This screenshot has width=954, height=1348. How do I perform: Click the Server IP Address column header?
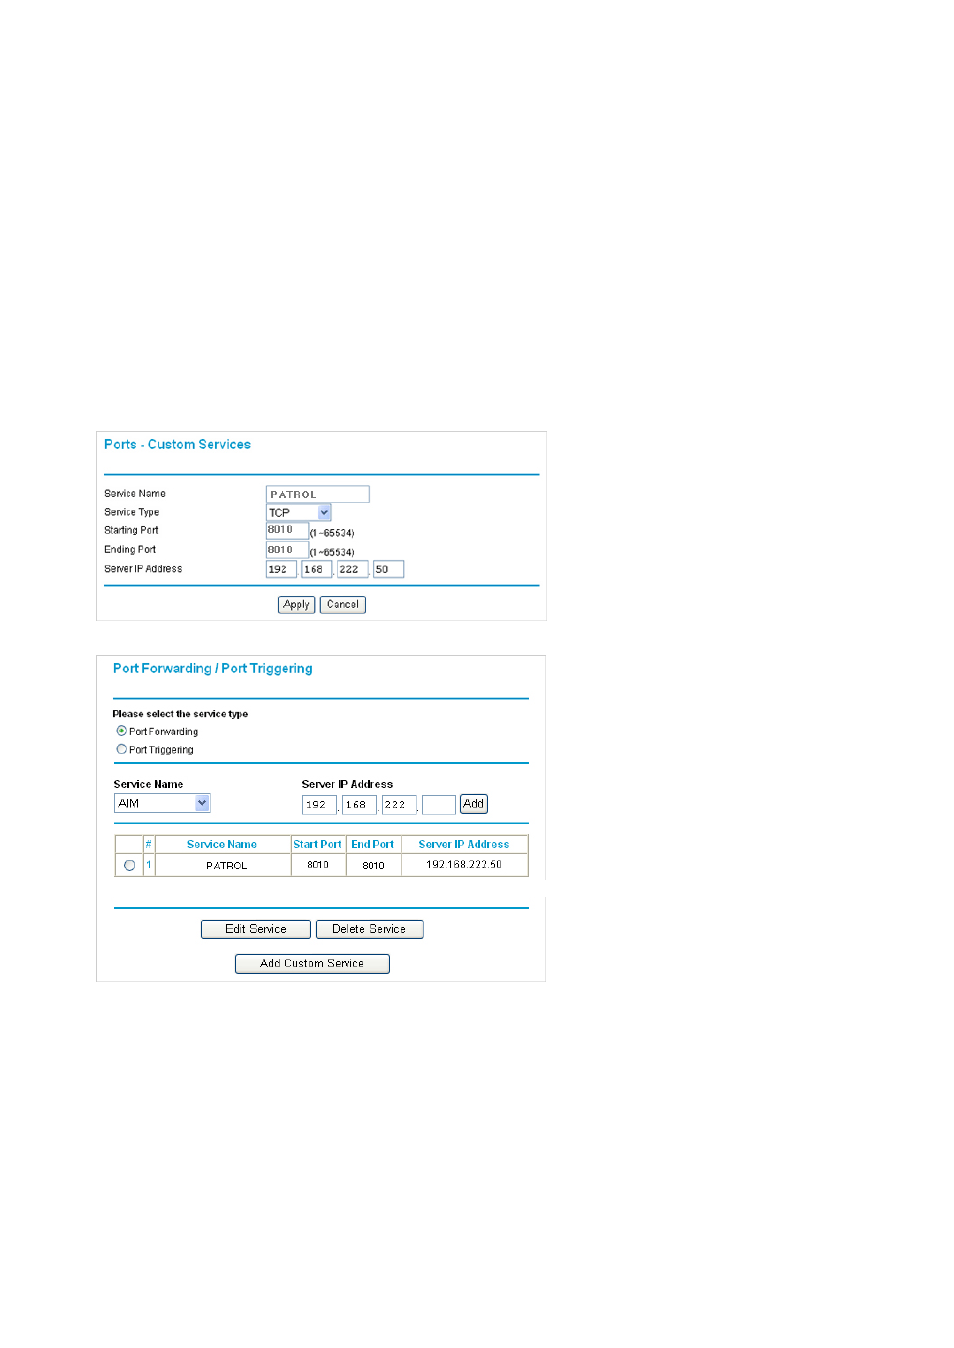[x=464, y=844]
